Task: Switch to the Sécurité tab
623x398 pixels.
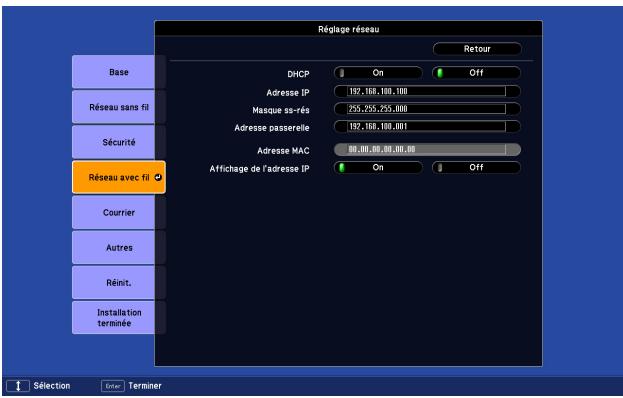Action: pos(119,142)
